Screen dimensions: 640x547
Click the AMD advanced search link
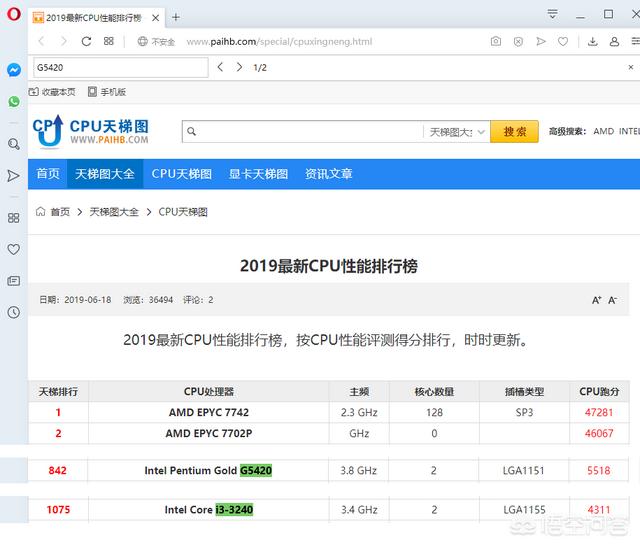coord(604,131)
